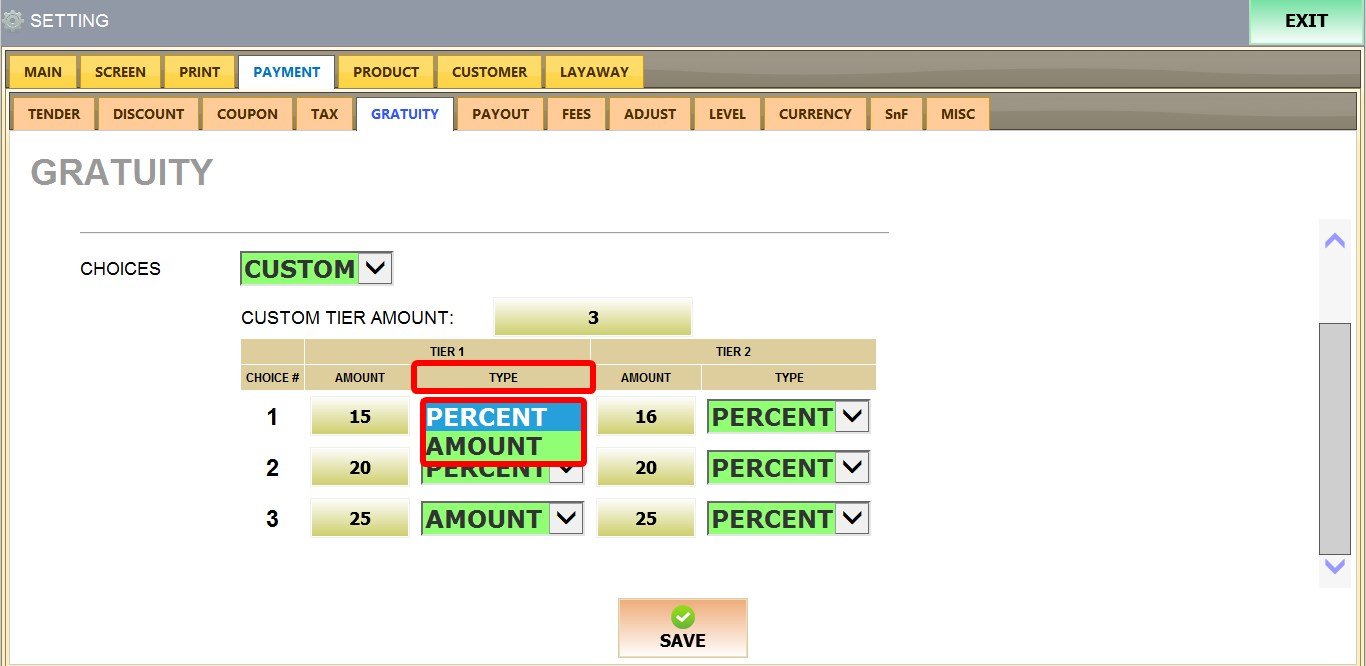1366x666 pixels.
Task: Select PERCENT option in open dropdown list
Action: point(502,417)
